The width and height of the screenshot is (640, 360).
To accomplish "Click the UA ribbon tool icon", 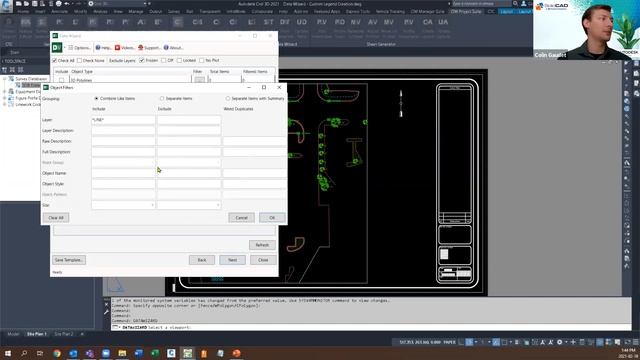I will 443,22.
